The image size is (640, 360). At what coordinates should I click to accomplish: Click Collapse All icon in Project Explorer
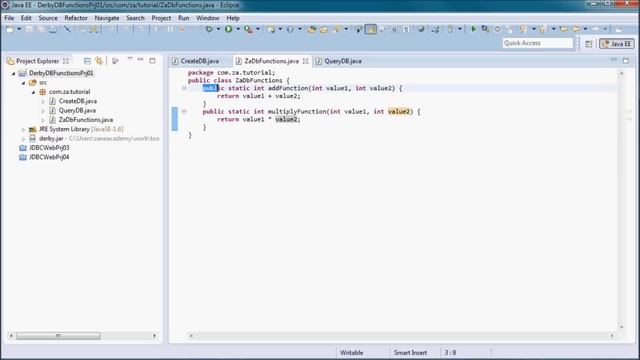(x=87, y=61)
